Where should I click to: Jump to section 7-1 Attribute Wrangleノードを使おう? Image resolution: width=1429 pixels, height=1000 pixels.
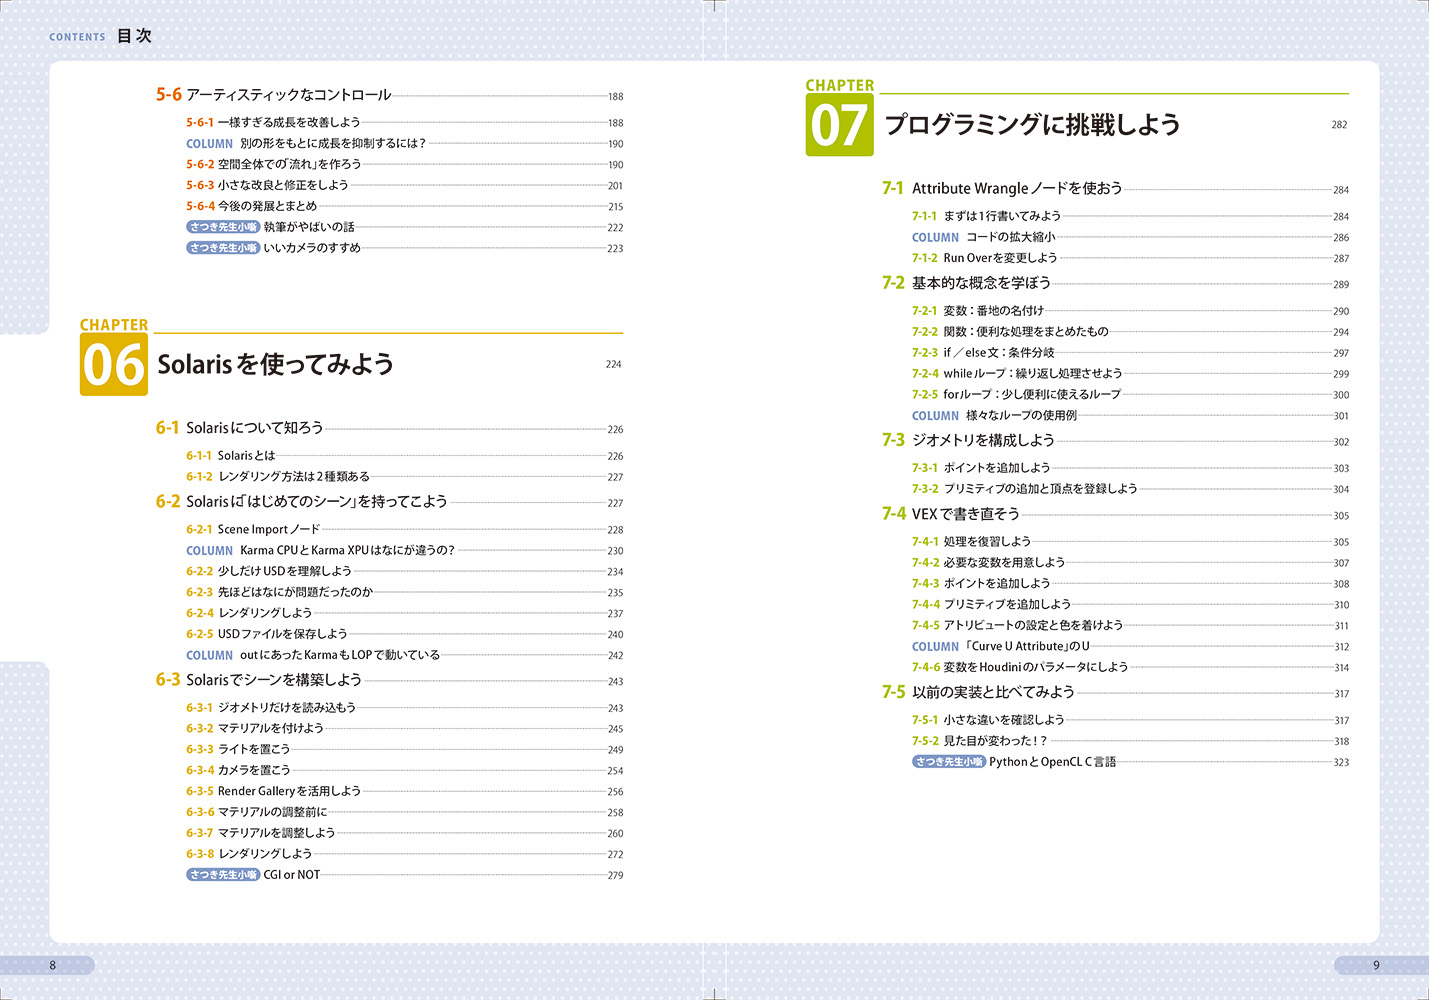1016,188
